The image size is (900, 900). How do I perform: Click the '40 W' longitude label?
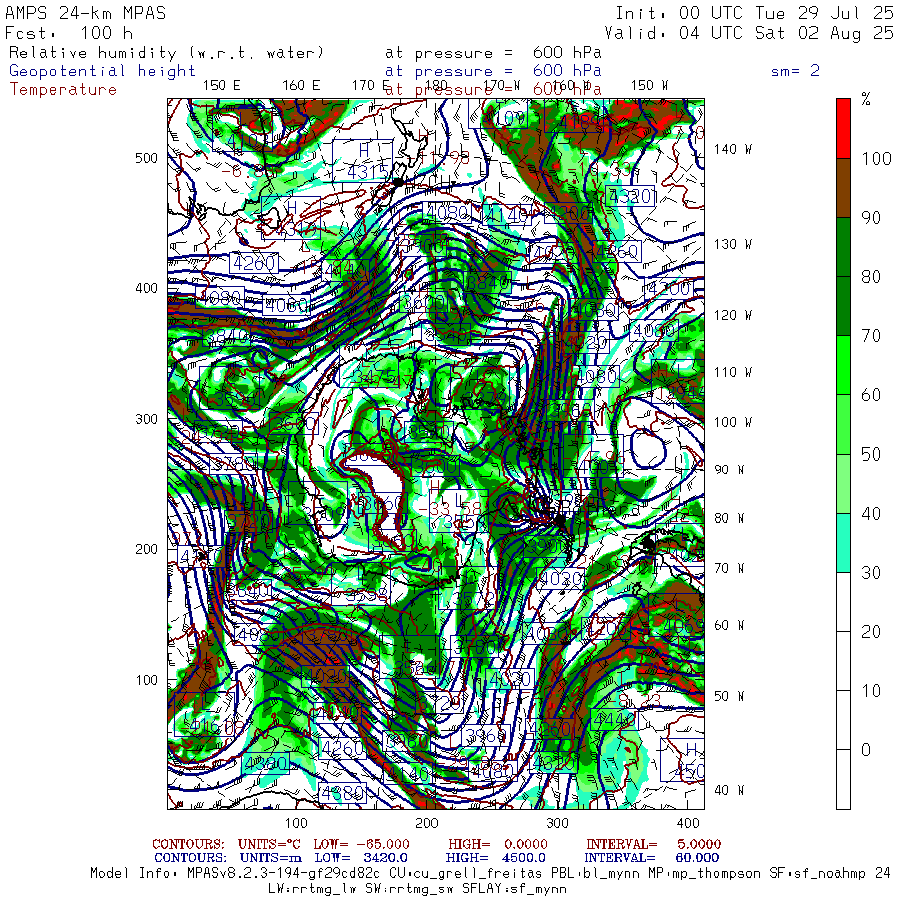729,790
